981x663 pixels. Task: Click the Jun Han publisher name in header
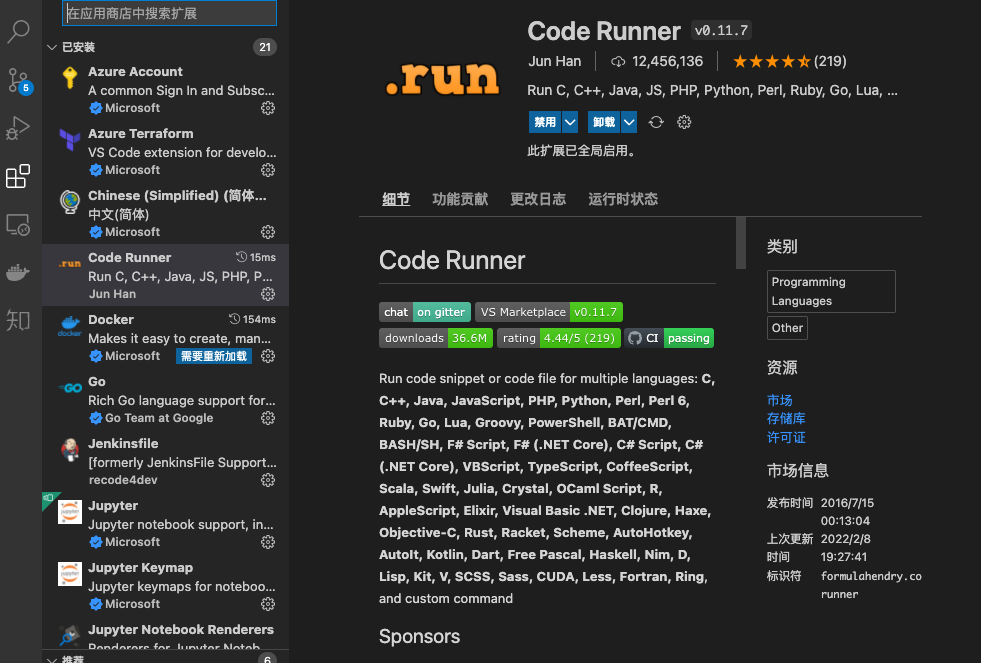pos(554,61)
